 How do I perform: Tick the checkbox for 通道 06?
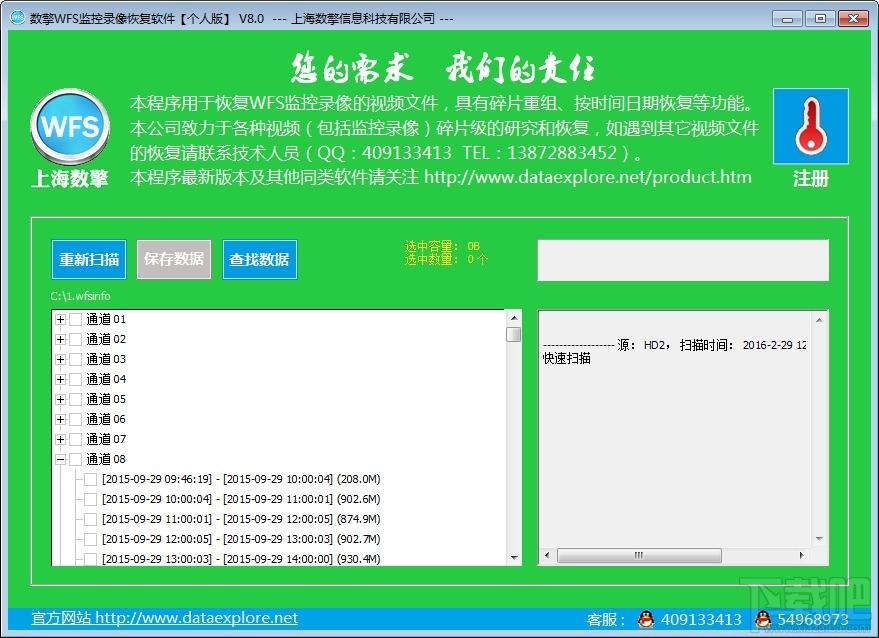[x=76, y=419]
